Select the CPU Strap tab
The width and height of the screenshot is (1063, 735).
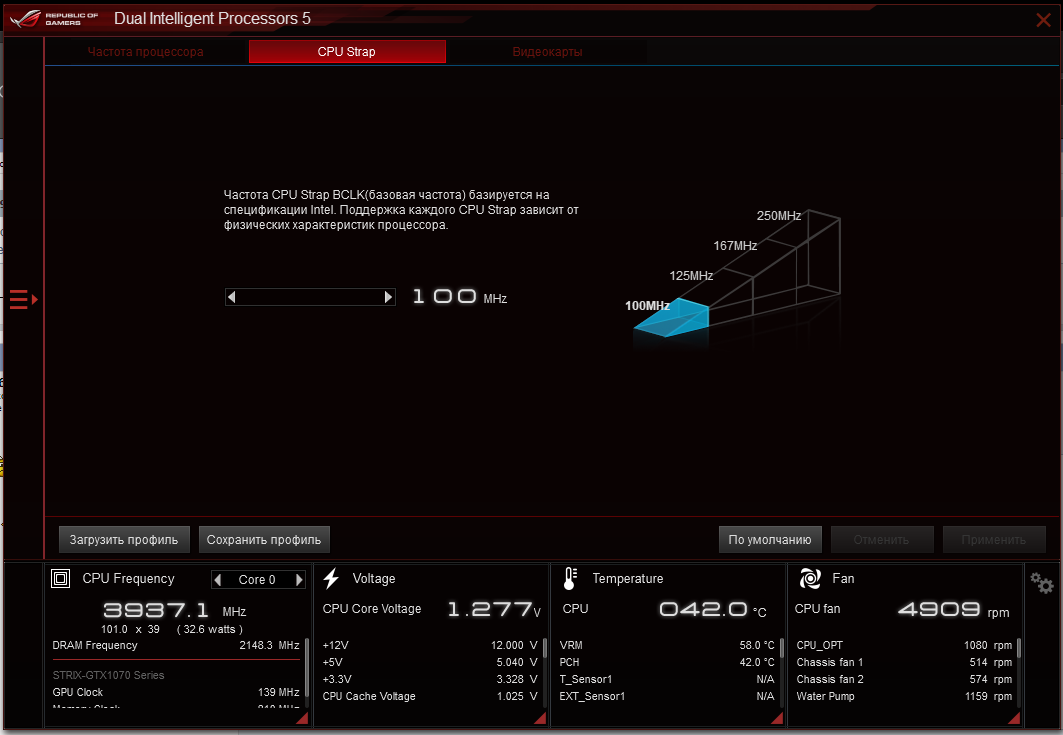tap(347, 52)
